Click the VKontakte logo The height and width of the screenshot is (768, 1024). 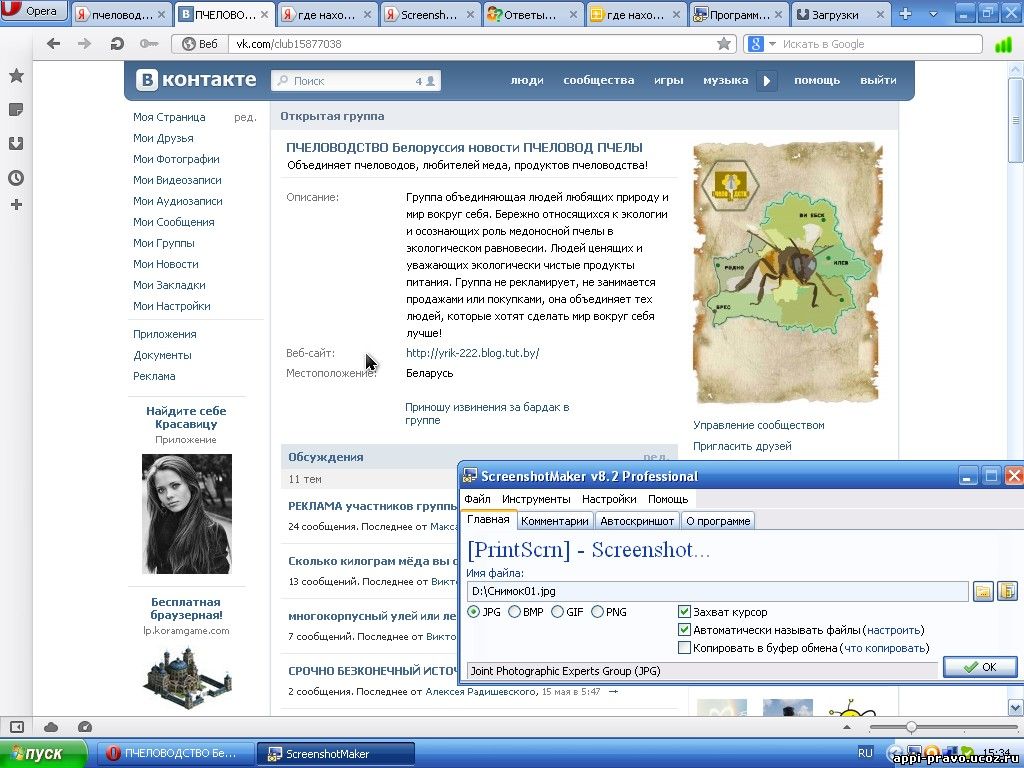pos(196,80)
